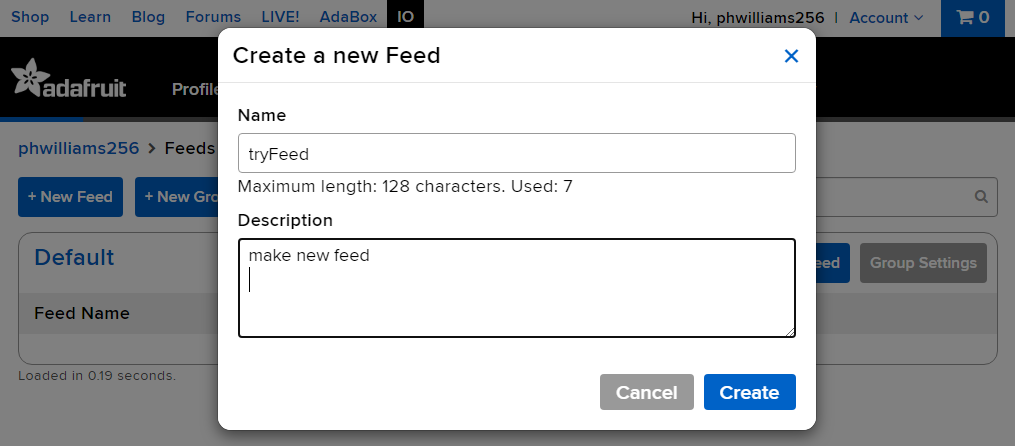
Task: Click the Default group heading
Action: 74,258
